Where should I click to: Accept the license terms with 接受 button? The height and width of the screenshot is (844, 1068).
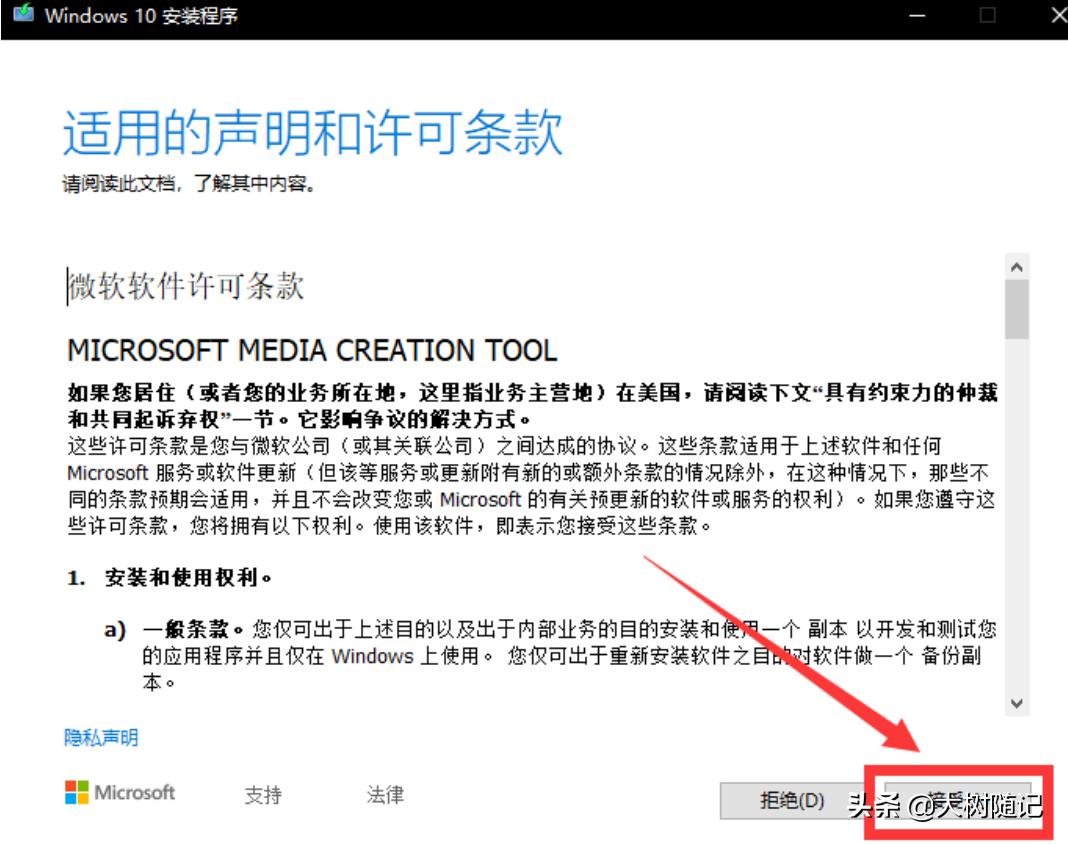953,800
